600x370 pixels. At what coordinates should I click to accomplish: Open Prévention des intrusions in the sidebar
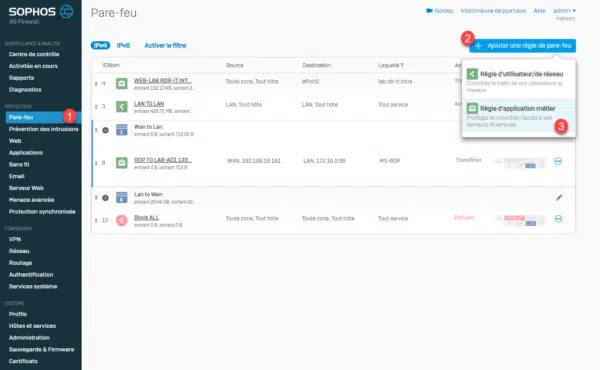coord(44,129)
